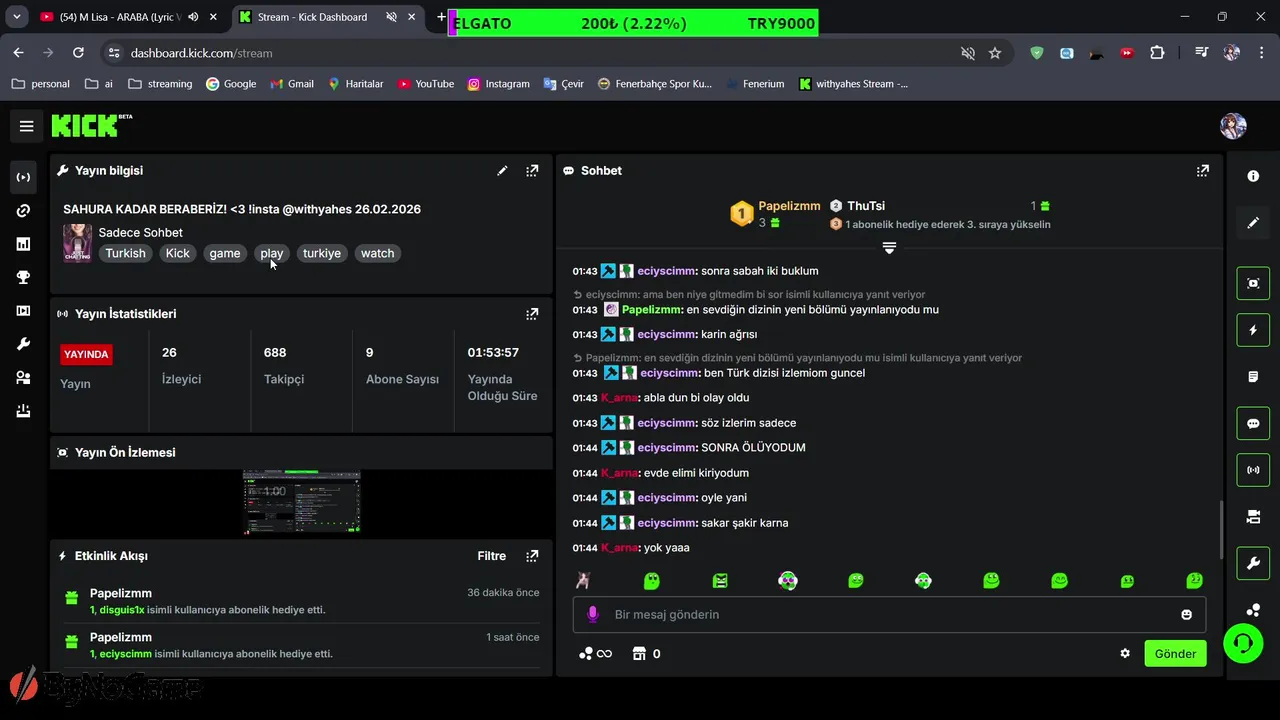Viewport: 1280px width, 720px height.
Task: Mute the M Lisa - ARABA YouTube tab
Action: click(193, 17)
